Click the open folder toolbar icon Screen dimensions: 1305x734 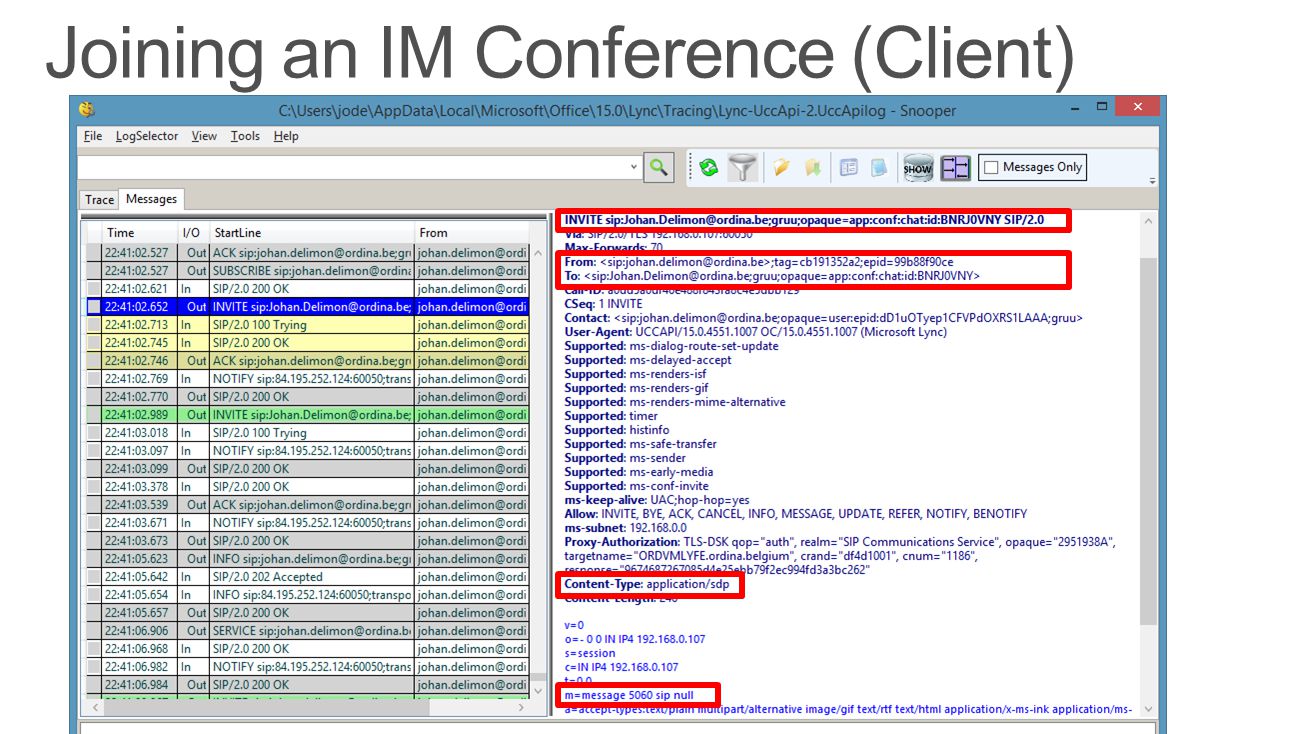point(781,168)
